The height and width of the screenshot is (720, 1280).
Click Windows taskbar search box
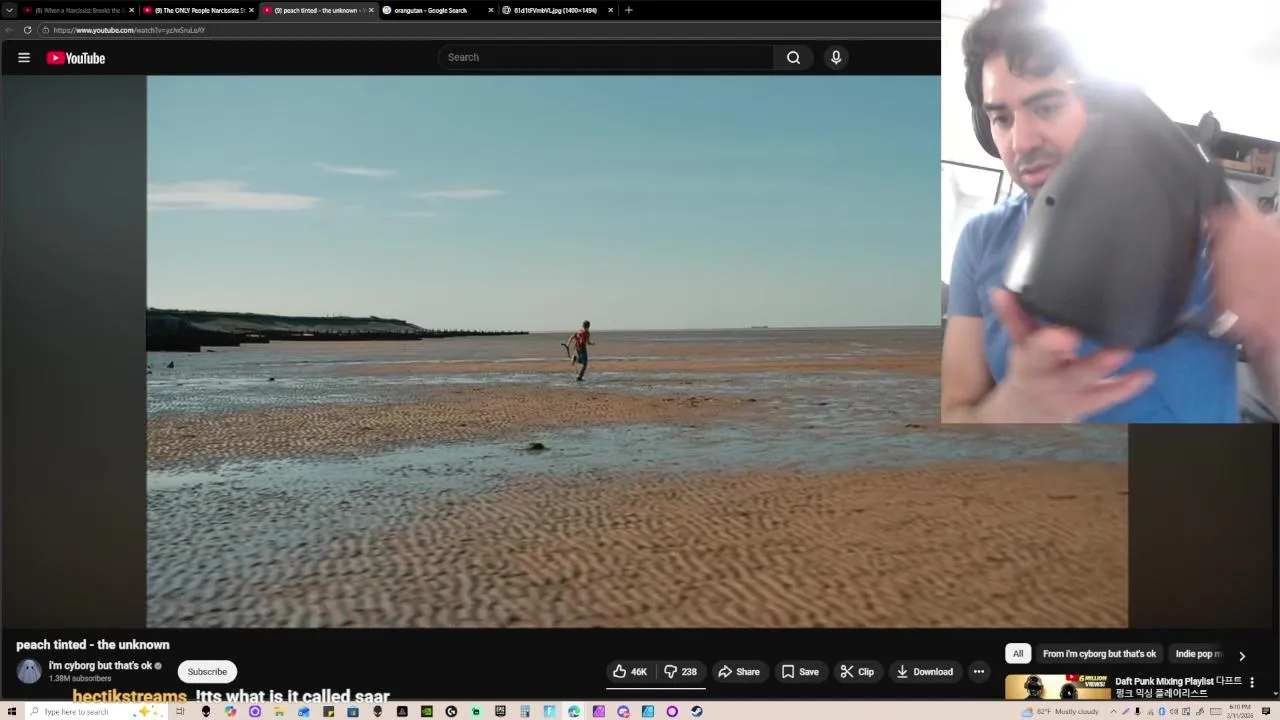(x=95, y=711)
